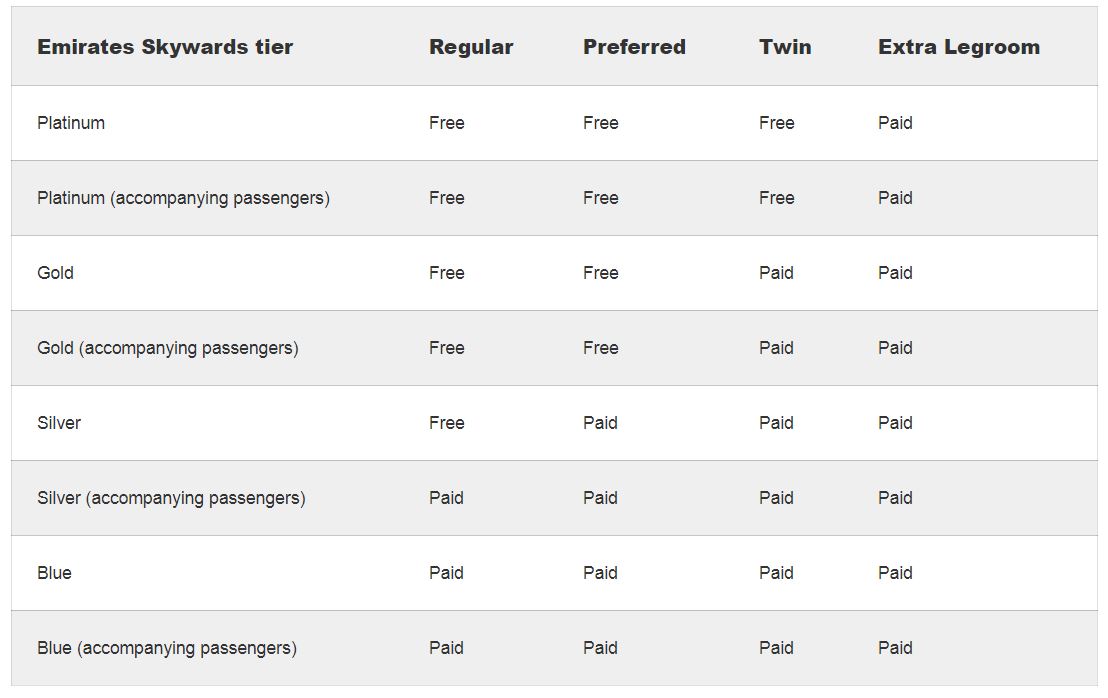Click "Silver (accompanying passengers)" row label
This screenshot has width=1108, height=698.
171,498
